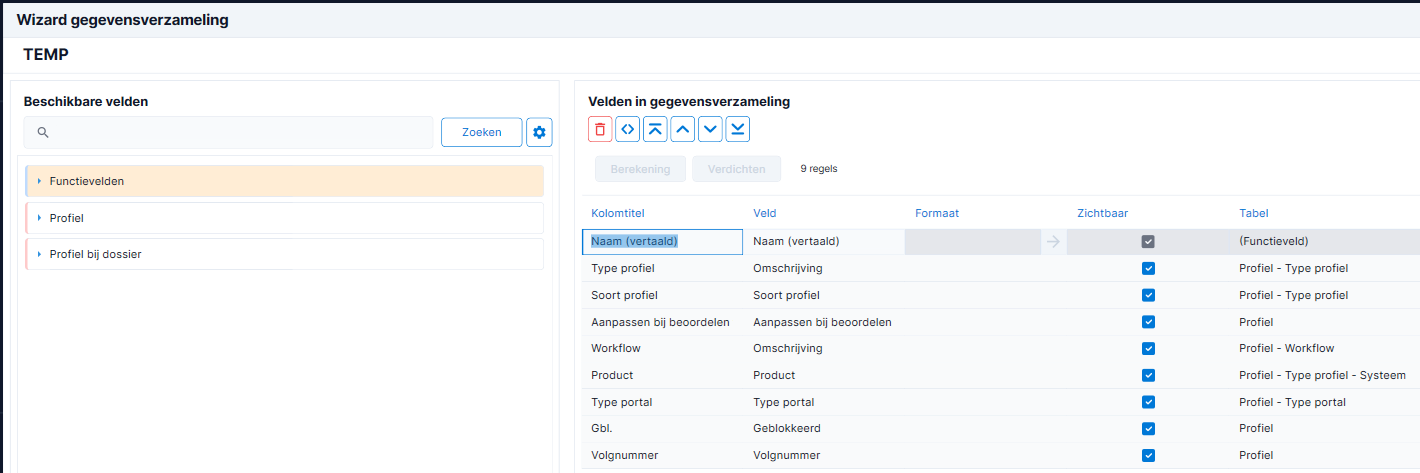Click the Berekening button

(x=640, y=169)
